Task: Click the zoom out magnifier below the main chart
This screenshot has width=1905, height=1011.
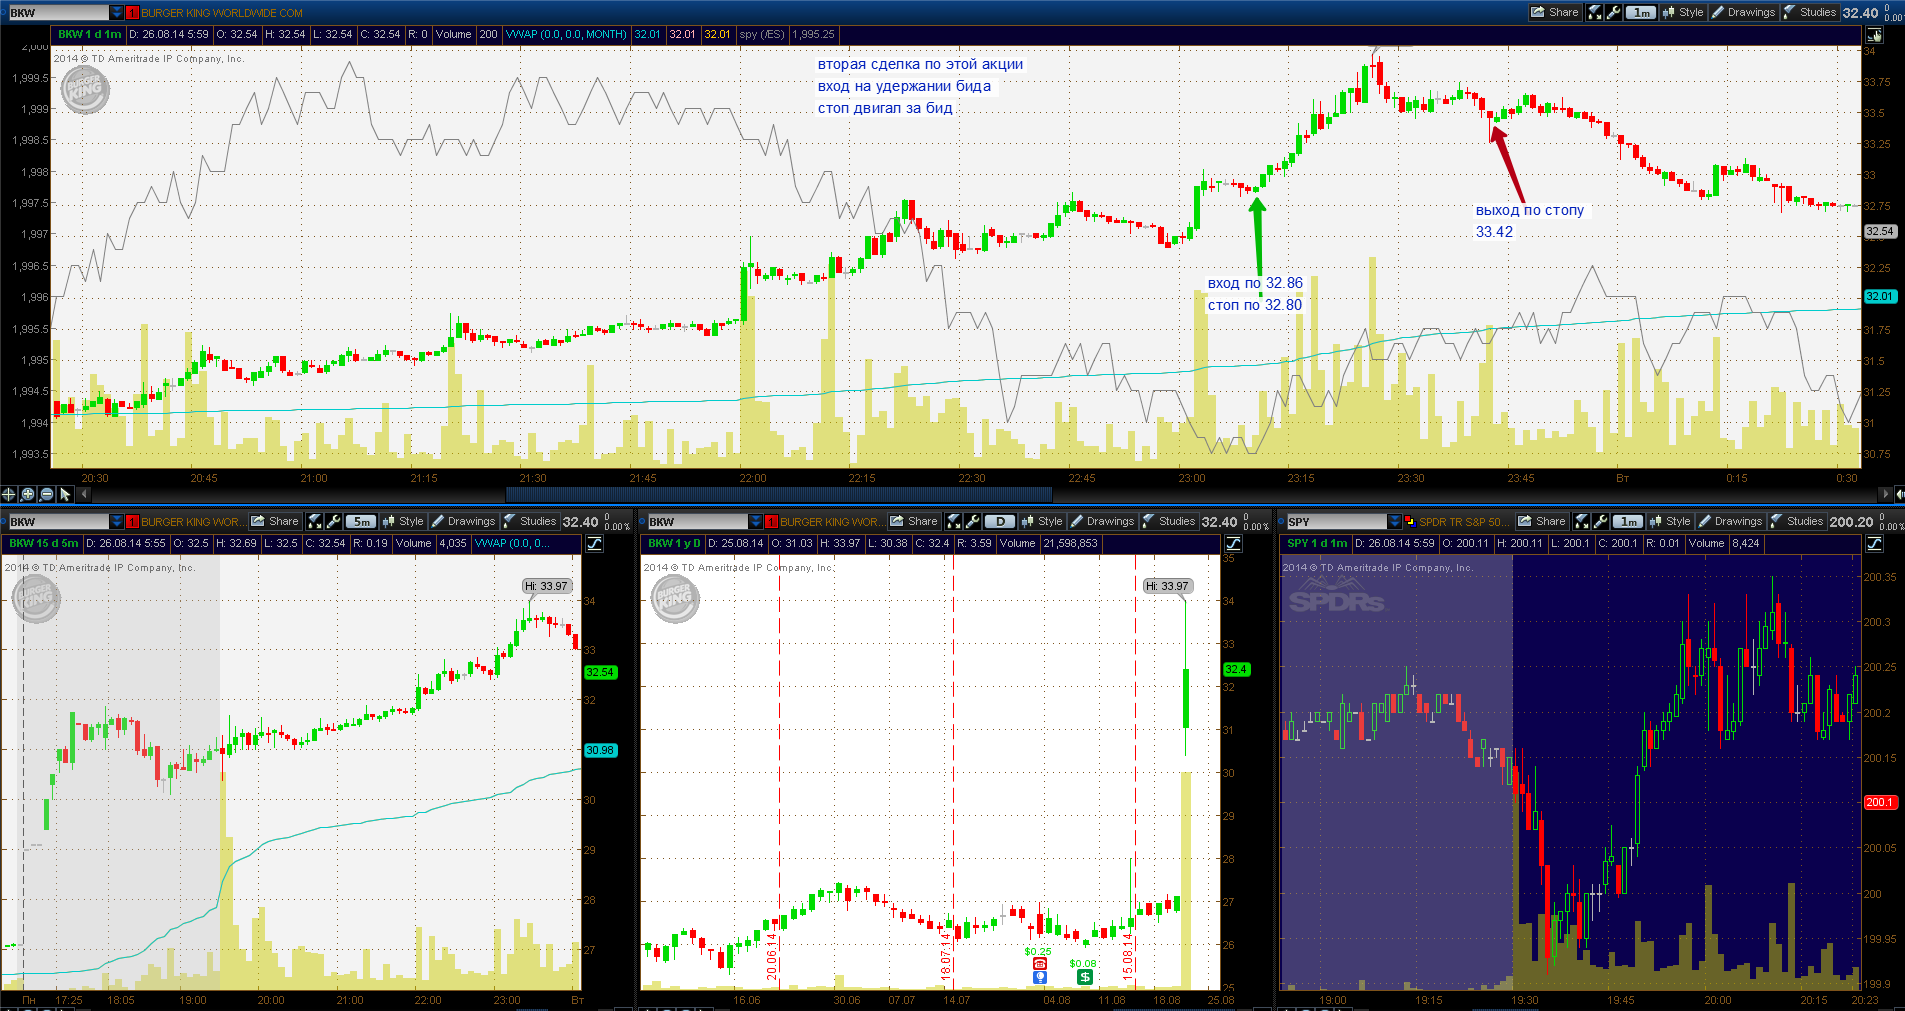Action: click(x=47, y=494)
